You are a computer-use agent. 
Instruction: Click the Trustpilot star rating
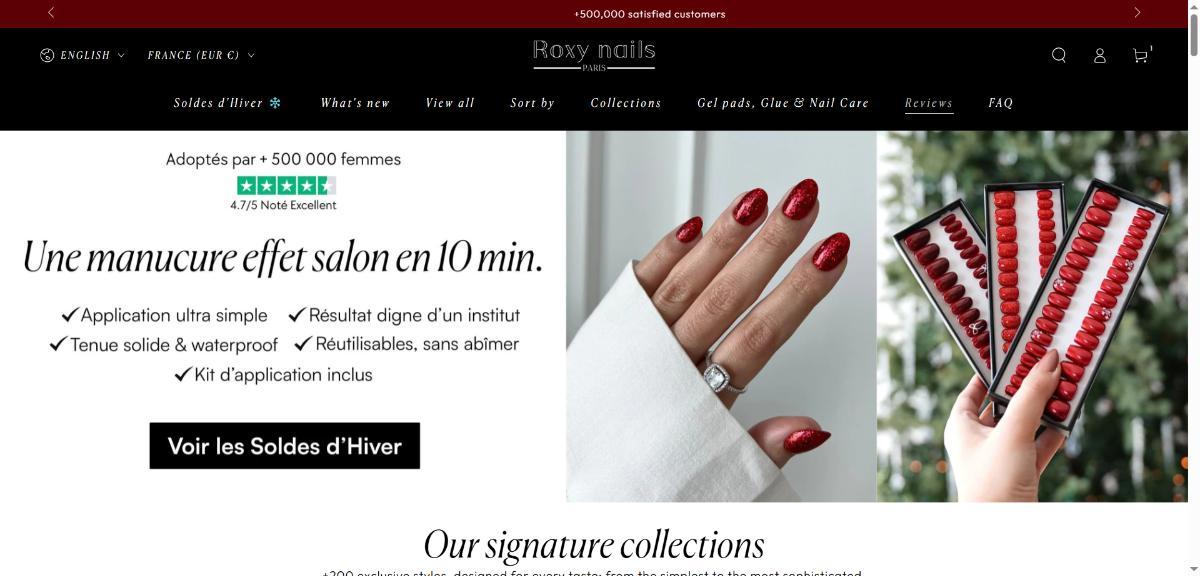[286, 185]
